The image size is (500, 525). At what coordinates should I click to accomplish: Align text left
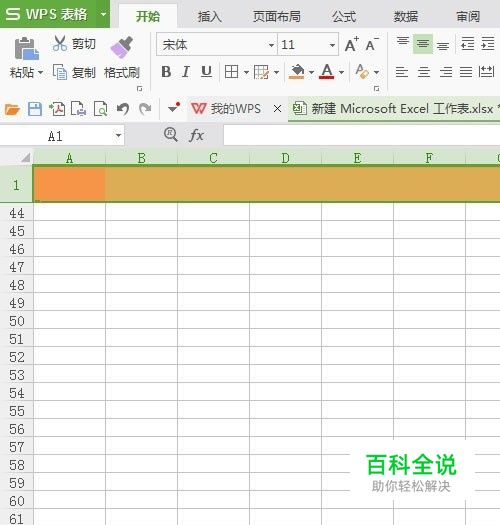point(402,72)
